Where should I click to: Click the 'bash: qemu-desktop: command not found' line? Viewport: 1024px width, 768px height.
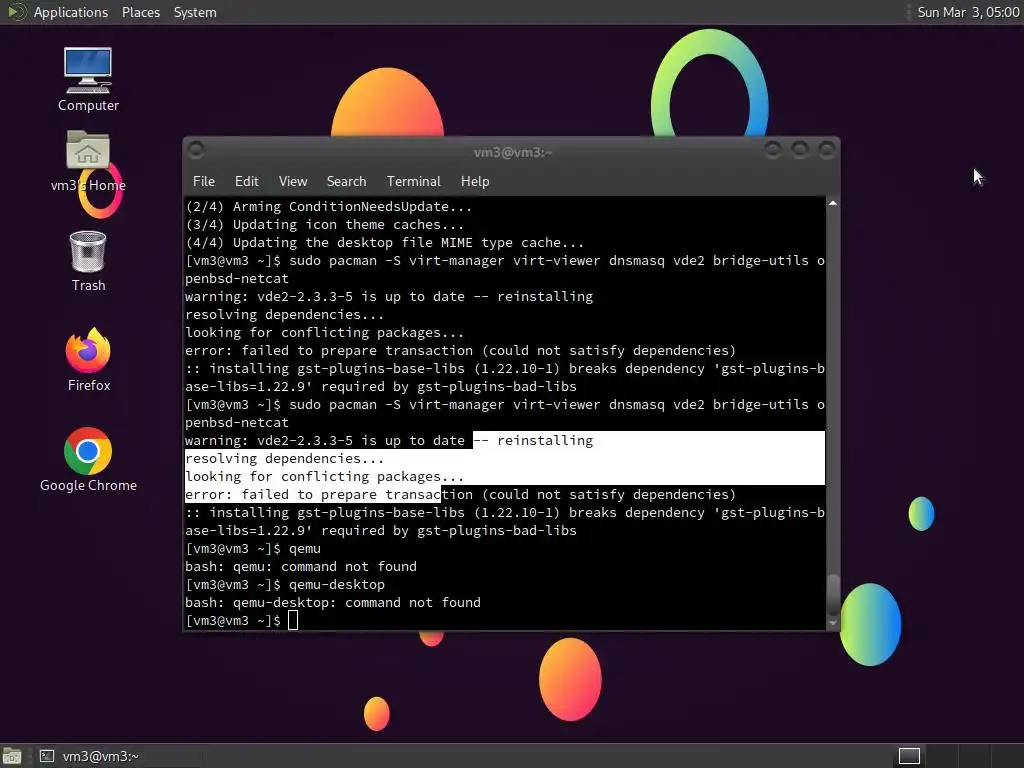[x=332, y=603]
